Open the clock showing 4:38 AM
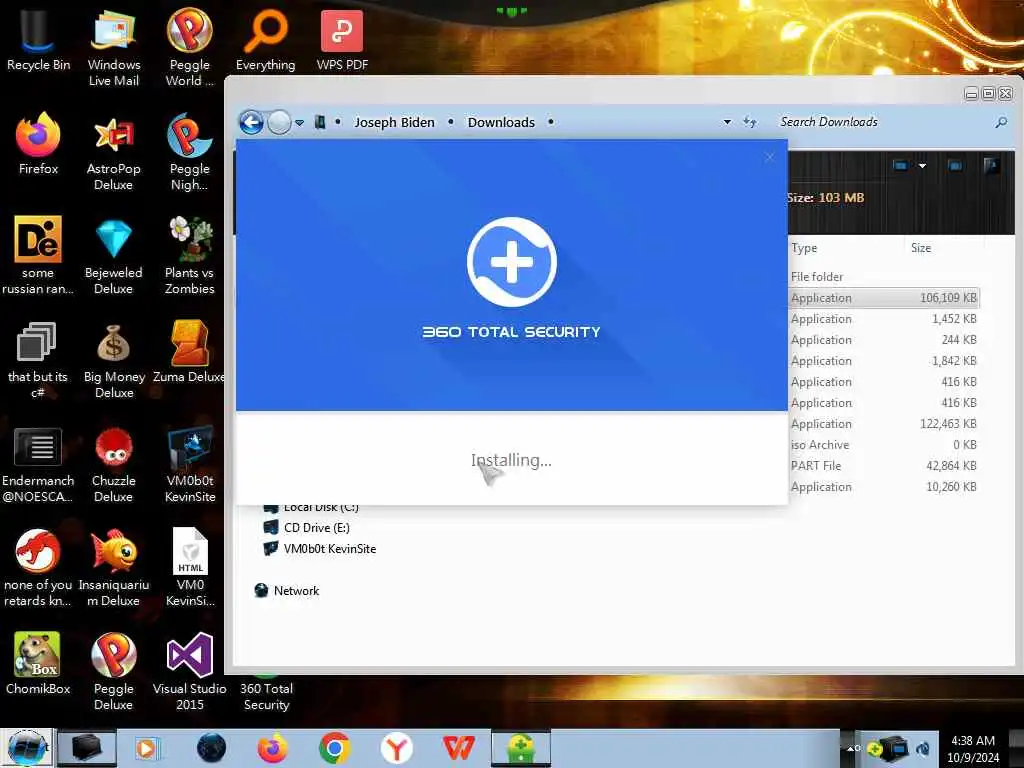 tap(973, 748)
